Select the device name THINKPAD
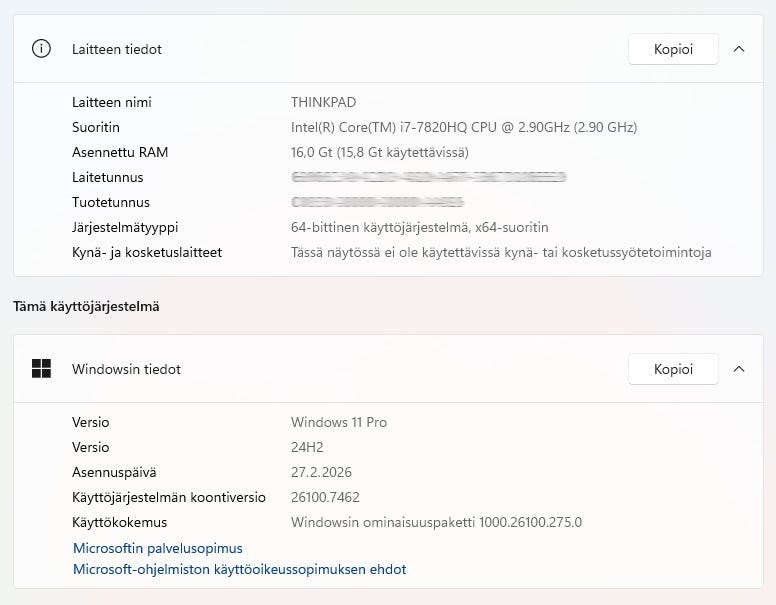Viewport: 776px width, 605px height. coord(323,102)
